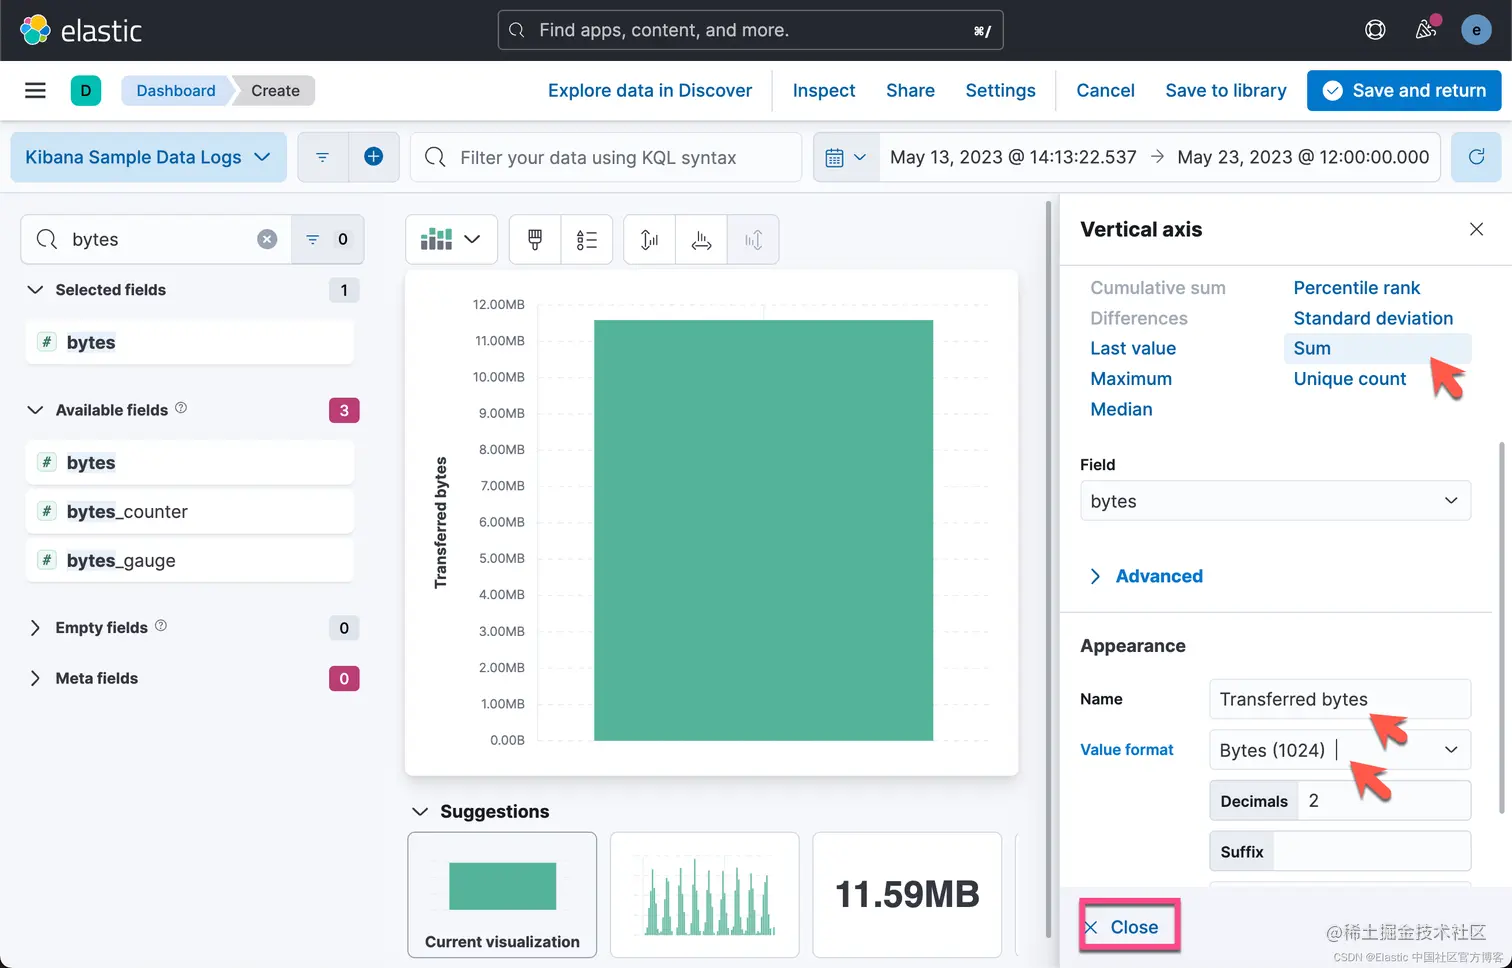Select bytes under Selected fields
This screenshot has width=1512, height=968.
(189, 342)
